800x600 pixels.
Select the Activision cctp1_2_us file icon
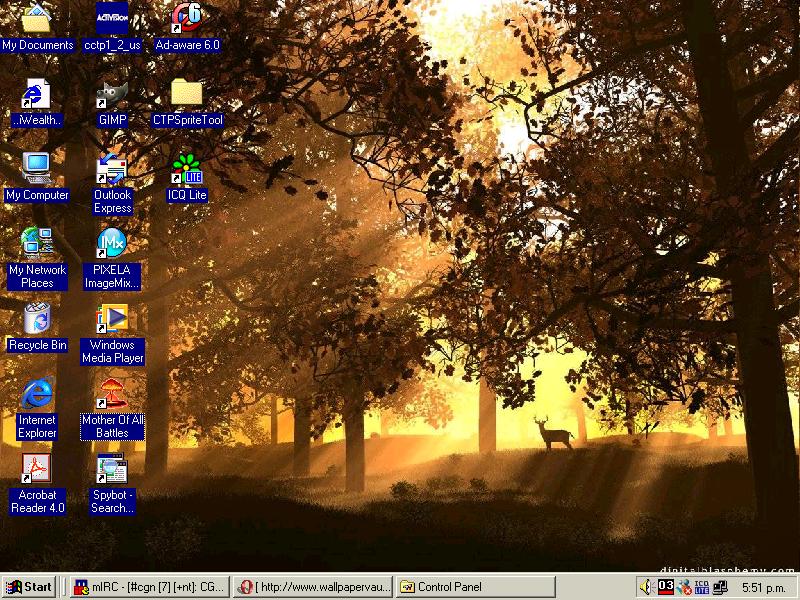tap(112, 20)
